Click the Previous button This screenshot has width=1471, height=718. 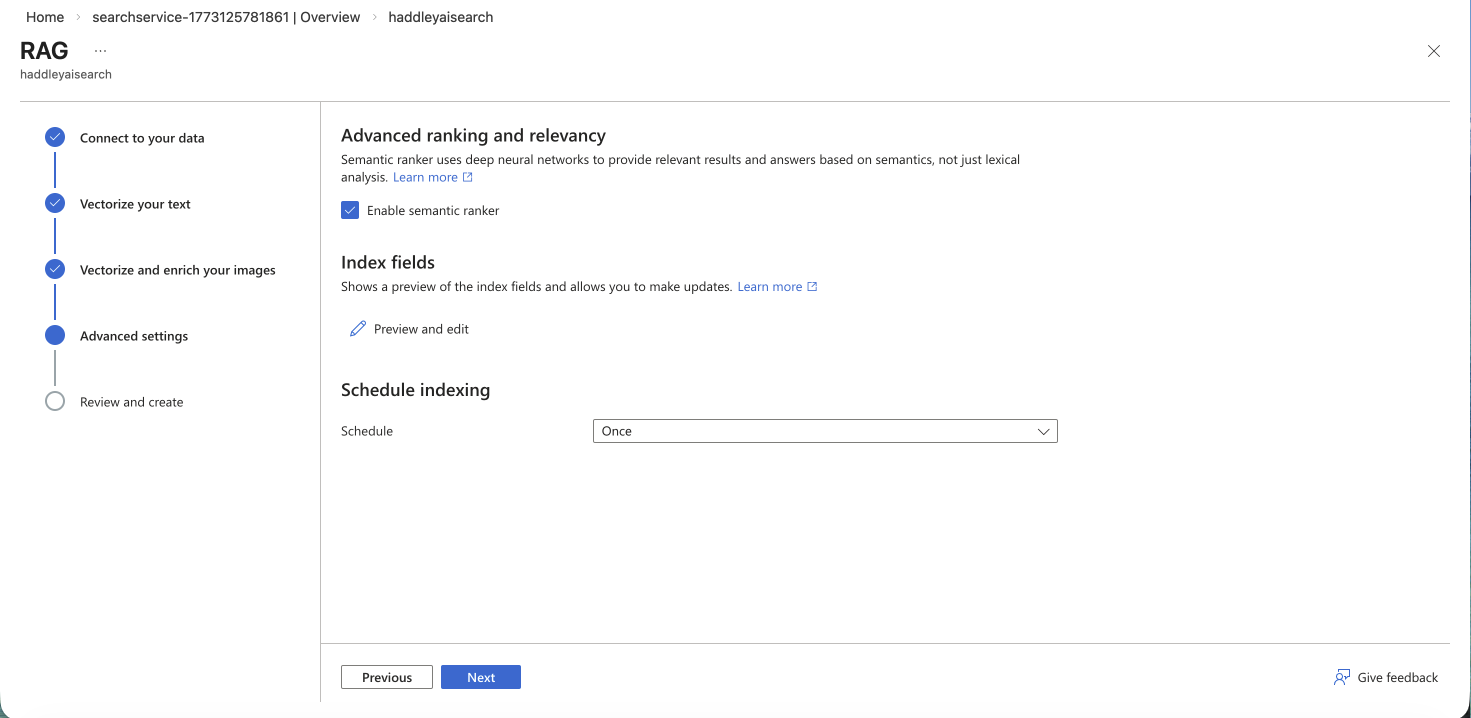tap(386, 677)
